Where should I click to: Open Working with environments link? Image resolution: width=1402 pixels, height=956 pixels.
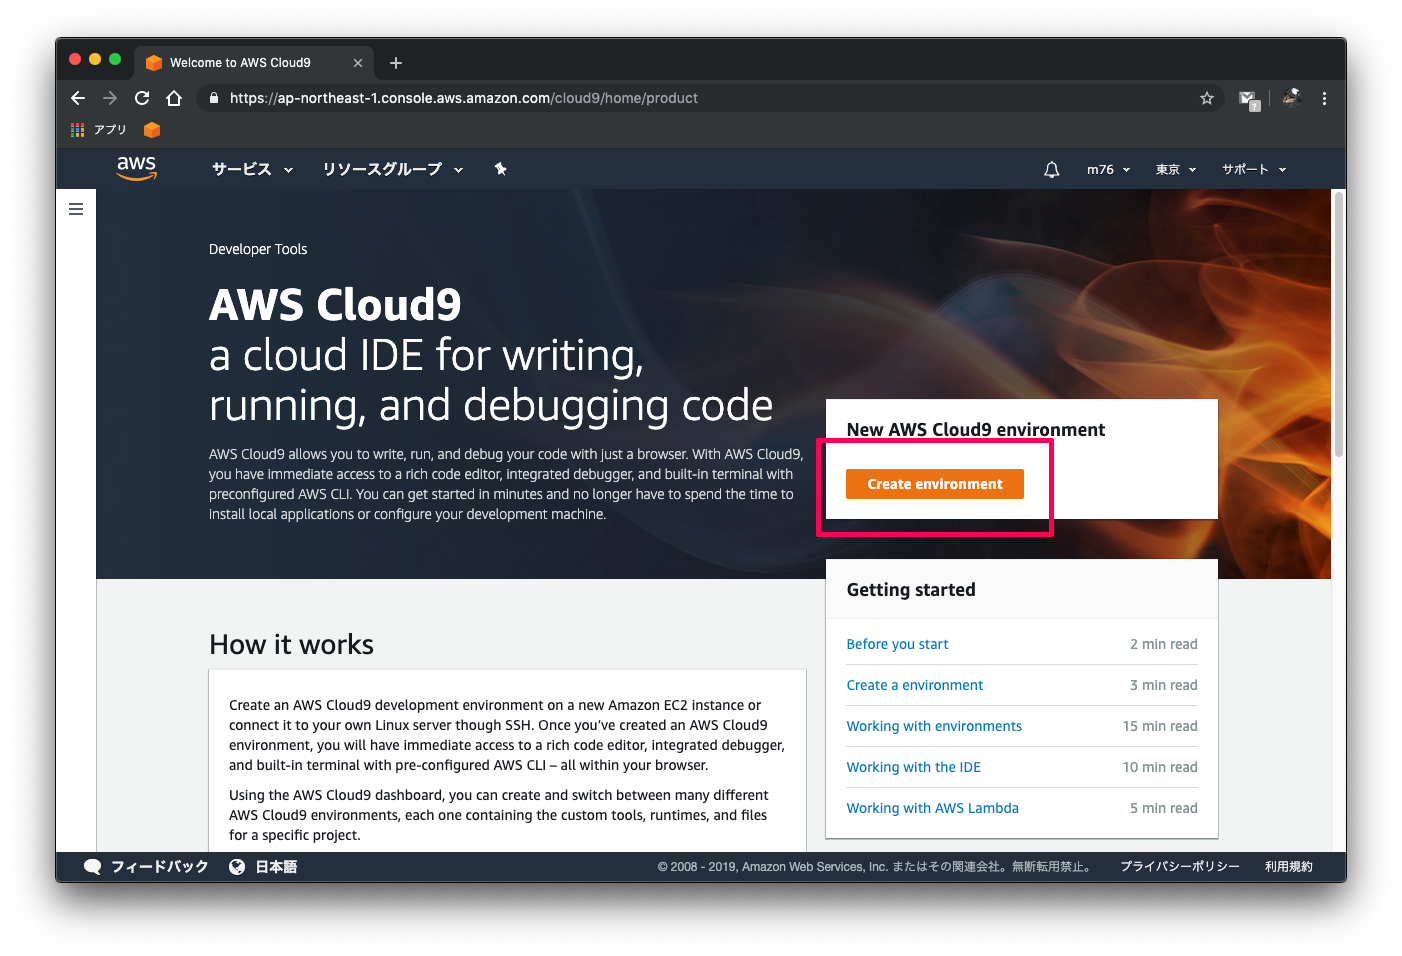click(934, 726)
